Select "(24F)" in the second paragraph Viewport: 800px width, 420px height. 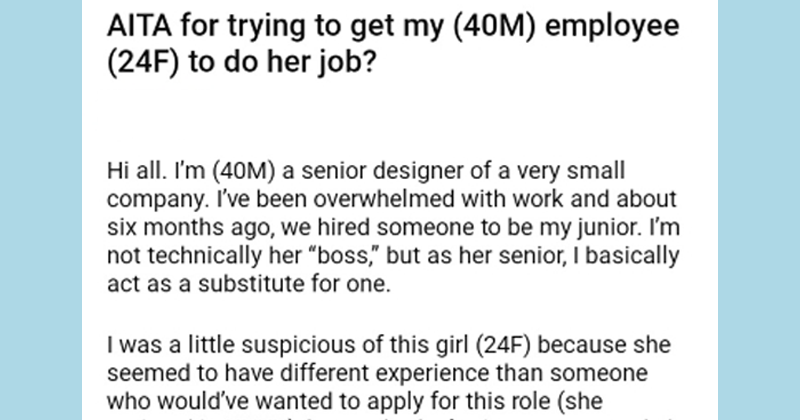[x=503, y=345]
